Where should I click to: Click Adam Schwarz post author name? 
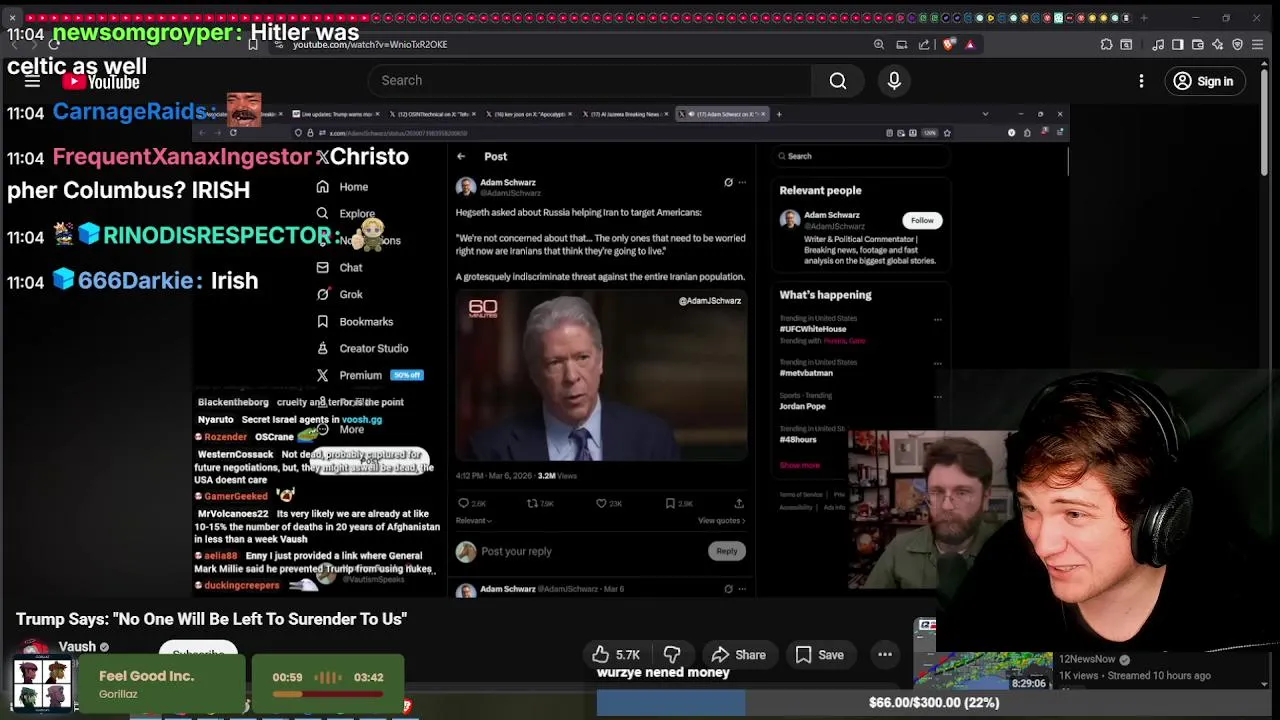click(508, 183)
